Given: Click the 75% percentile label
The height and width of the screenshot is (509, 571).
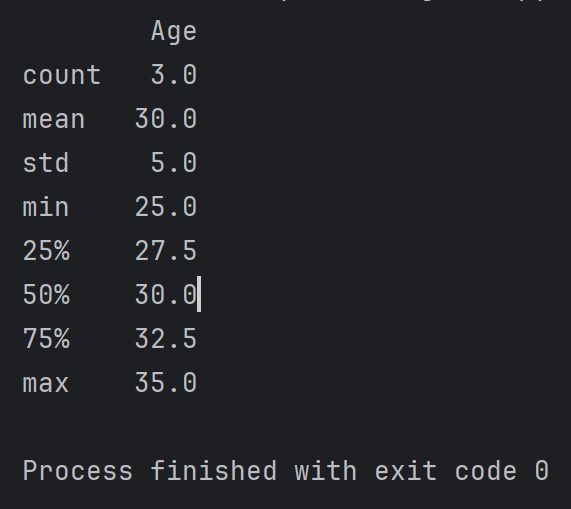Looking at the screenshot, I should point(46,339).
